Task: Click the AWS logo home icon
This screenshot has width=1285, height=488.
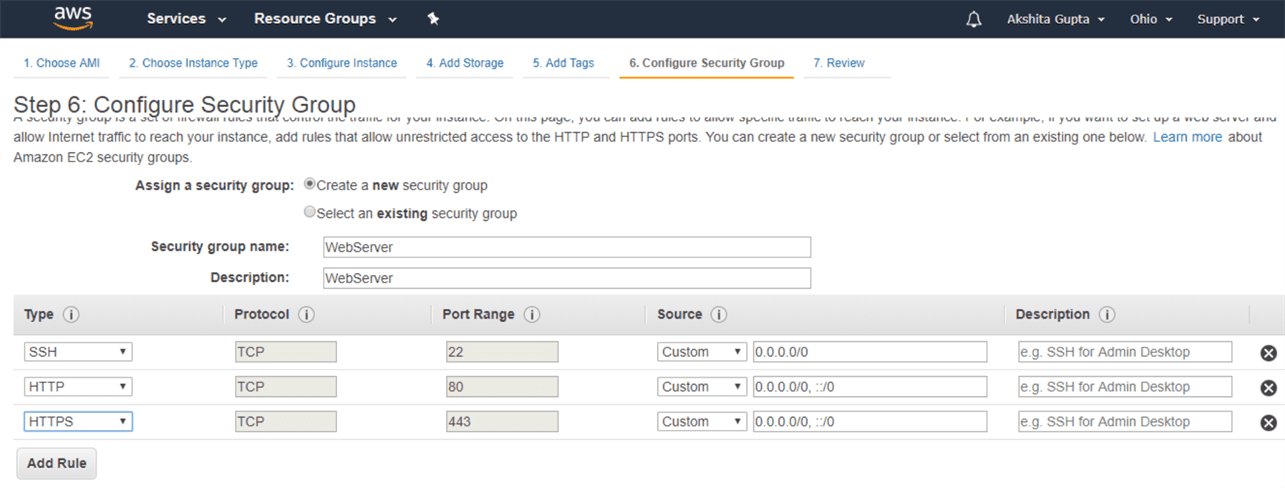Action: click(x=73, y=18)
